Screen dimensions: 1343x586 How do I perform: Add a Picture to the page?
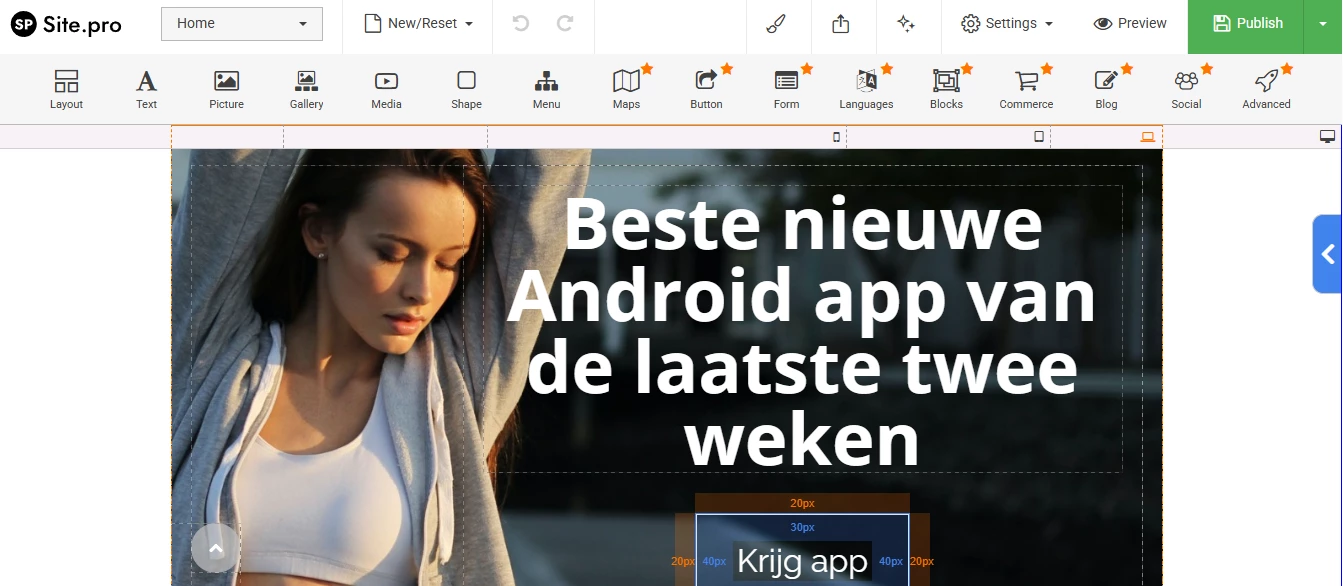pos(226,88)
